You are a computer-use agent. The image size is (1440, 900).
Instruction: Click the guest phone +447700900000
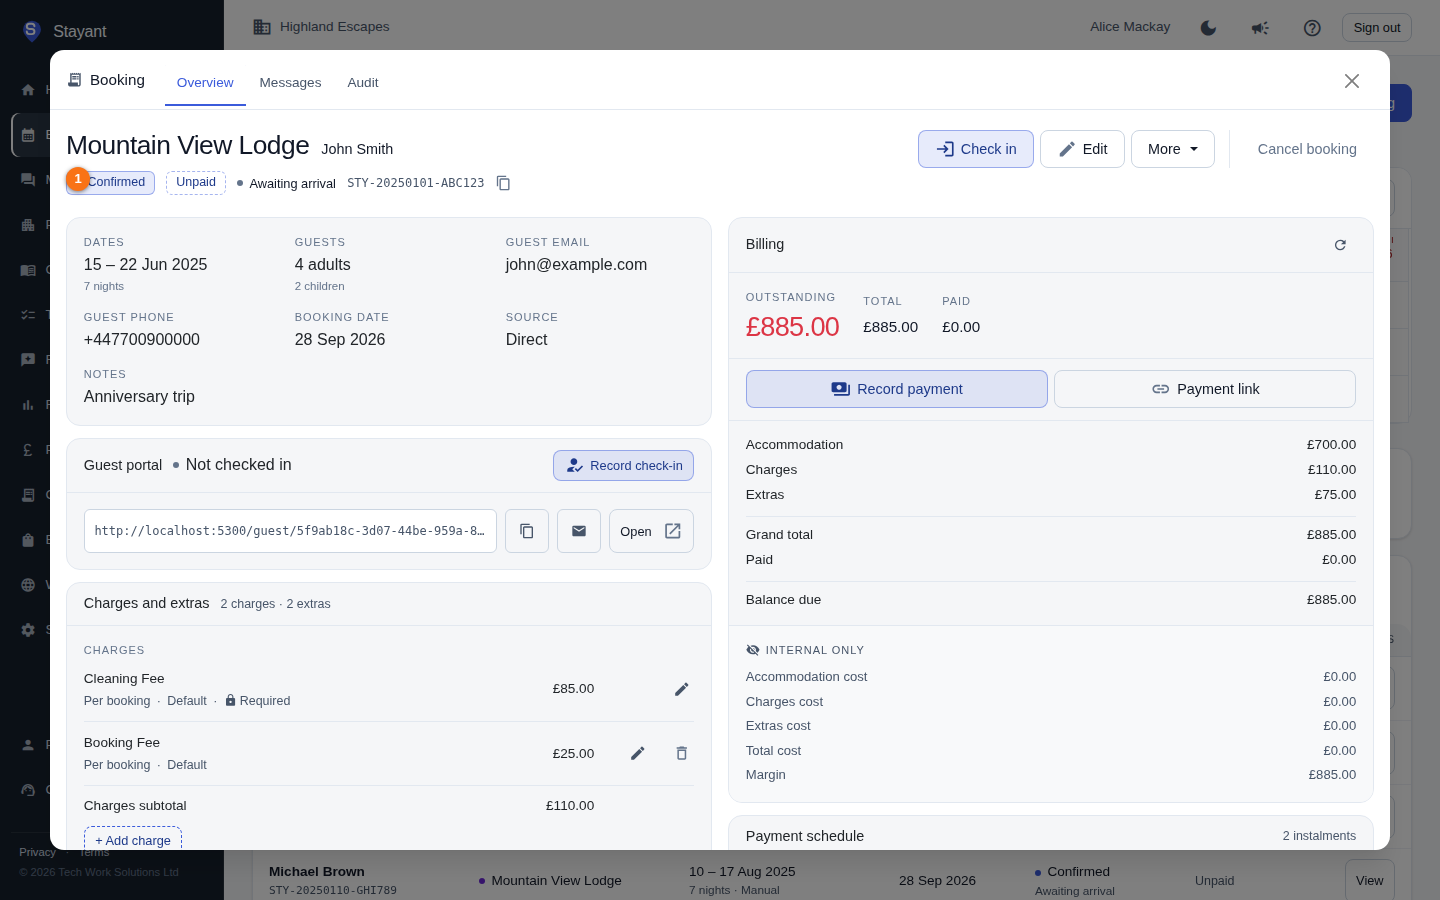(142, 340)
